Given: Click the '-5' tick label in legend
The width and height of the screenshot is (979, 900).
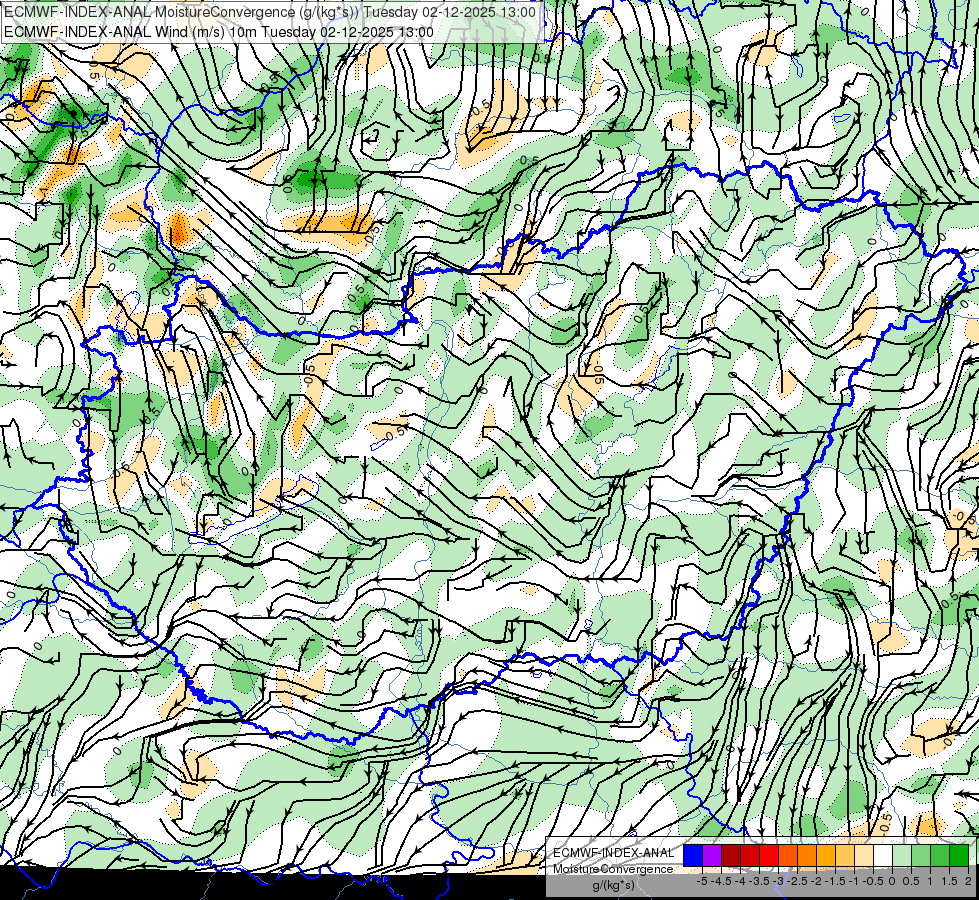Looking at the screenshot, I should [702, 881].
